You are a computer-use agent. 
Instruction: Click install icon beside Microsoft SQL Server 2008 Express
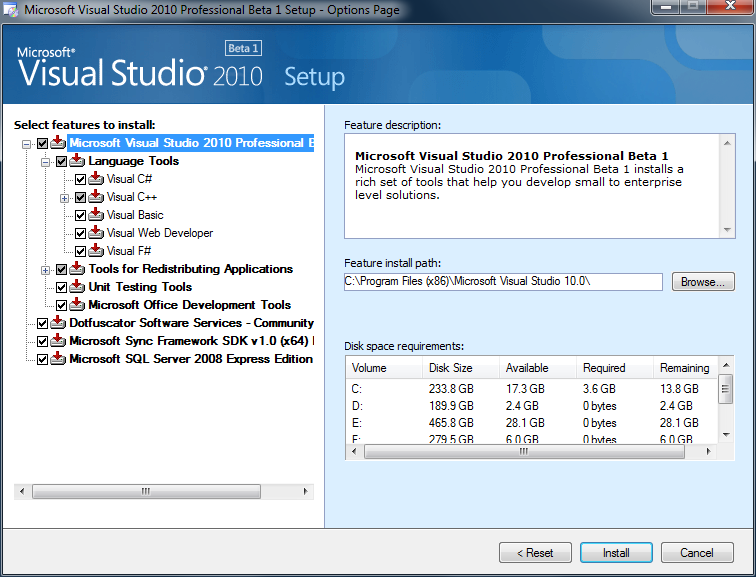pyautogui.click(x=58, y=358)
